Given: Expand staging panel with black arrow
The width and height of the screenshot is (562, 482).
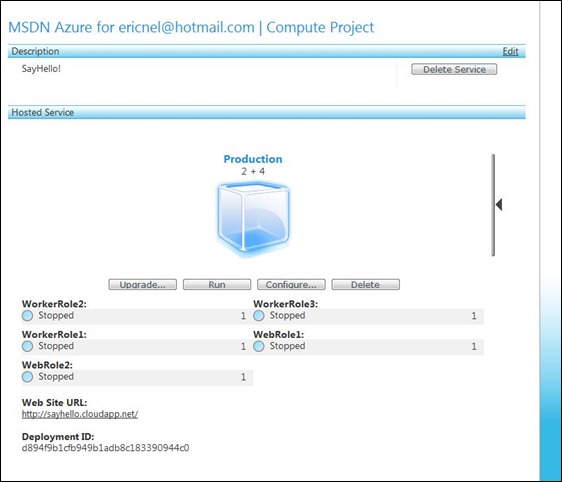Looking at the screenshot, I should tap(499, 205).
